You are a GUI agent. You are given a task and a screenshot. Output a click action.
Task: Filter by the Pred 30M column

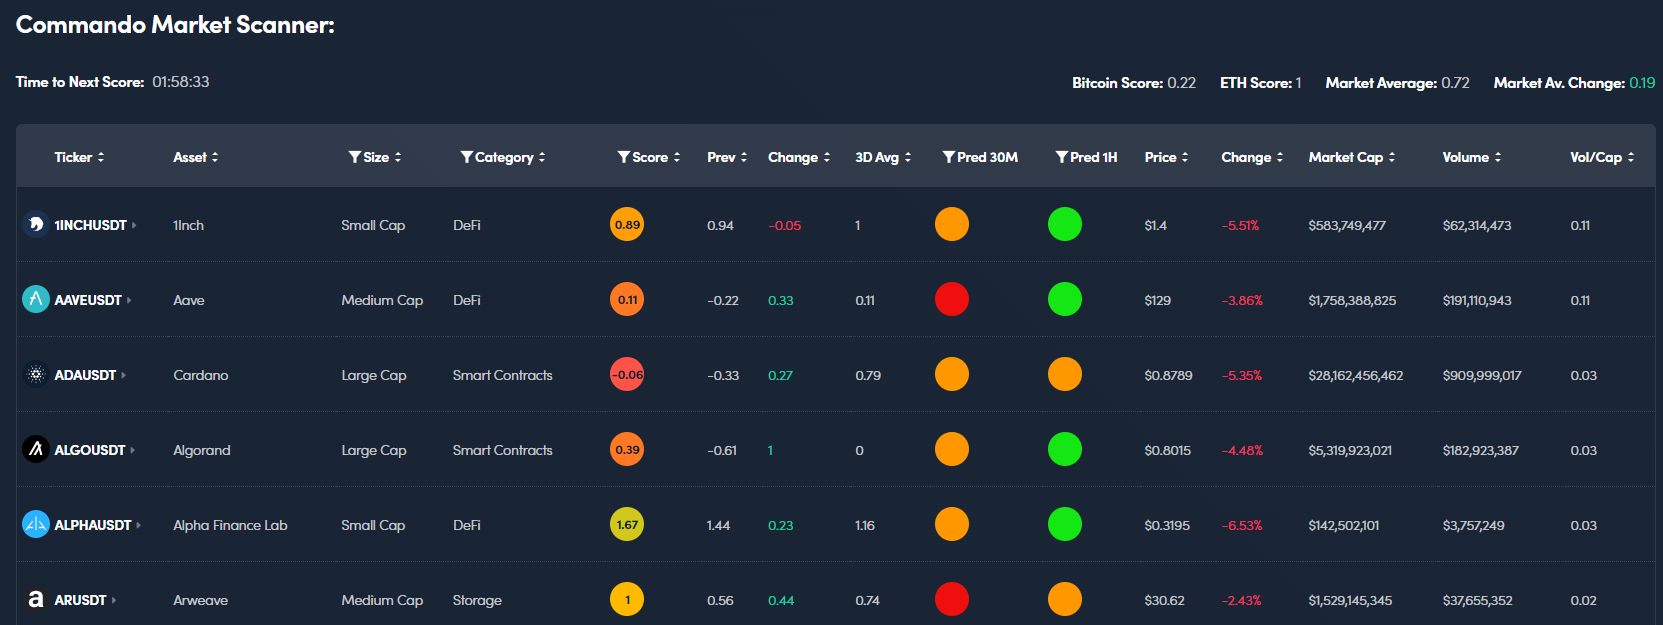(x=948, y=157)
